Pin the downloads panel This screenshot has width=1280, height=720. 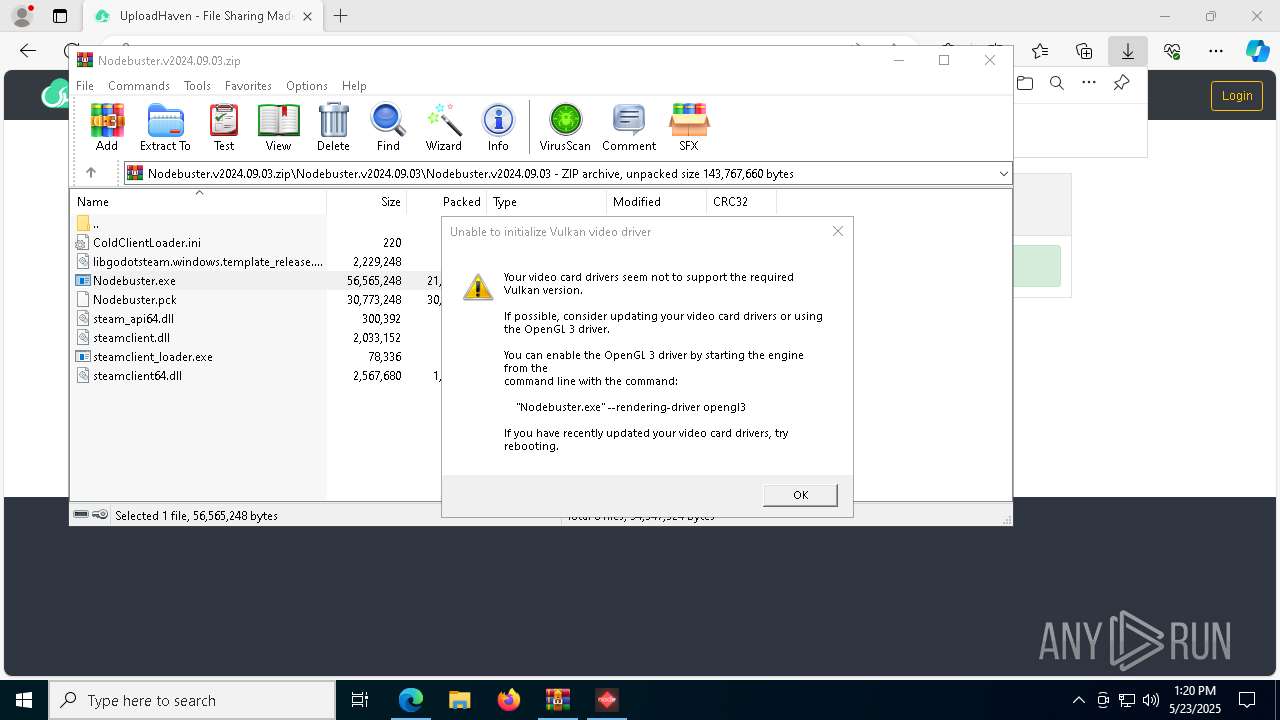[1121, 83]
